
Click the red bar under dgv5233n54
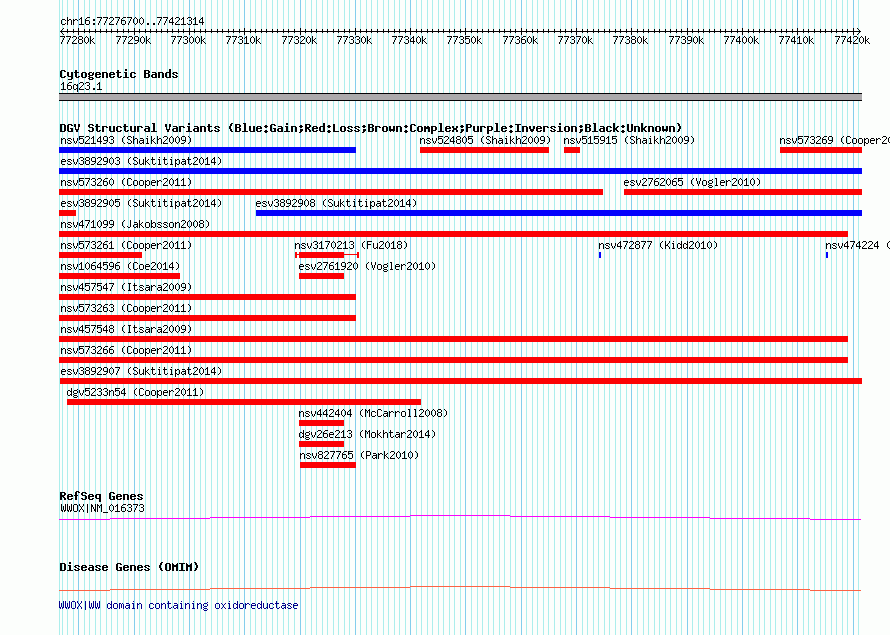(244, 402)
